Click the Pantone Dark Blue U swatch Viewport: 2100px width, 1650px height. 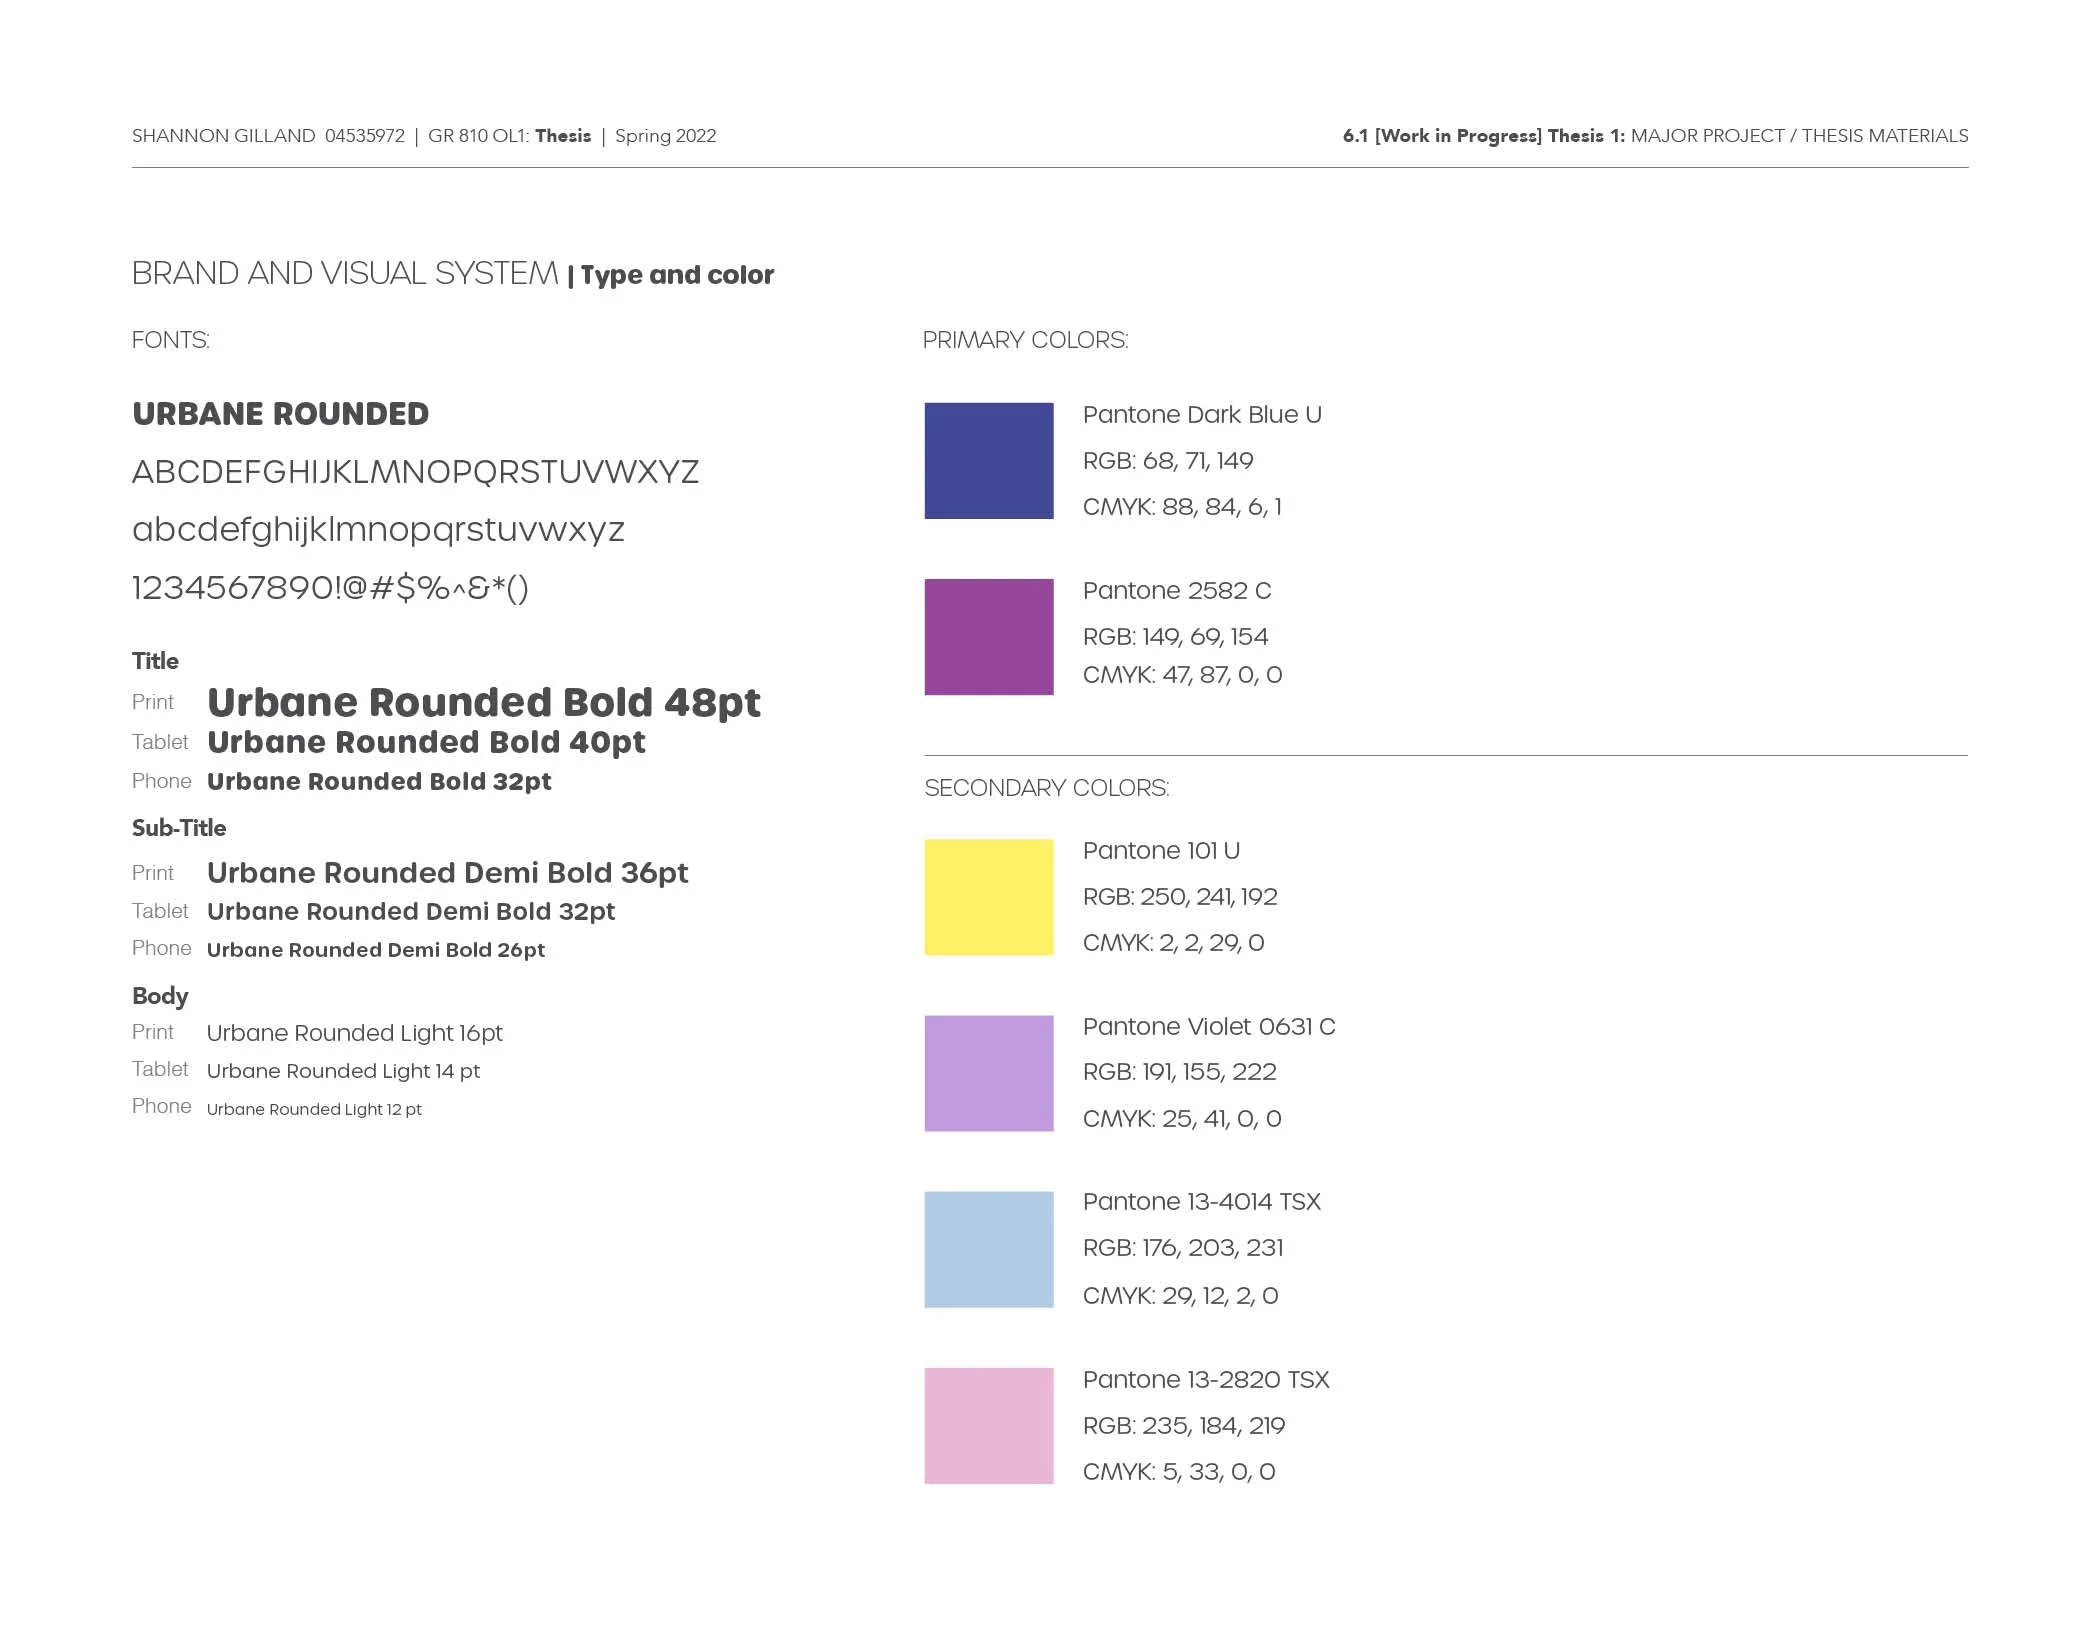pyautogui.click(x=988, y=461)
